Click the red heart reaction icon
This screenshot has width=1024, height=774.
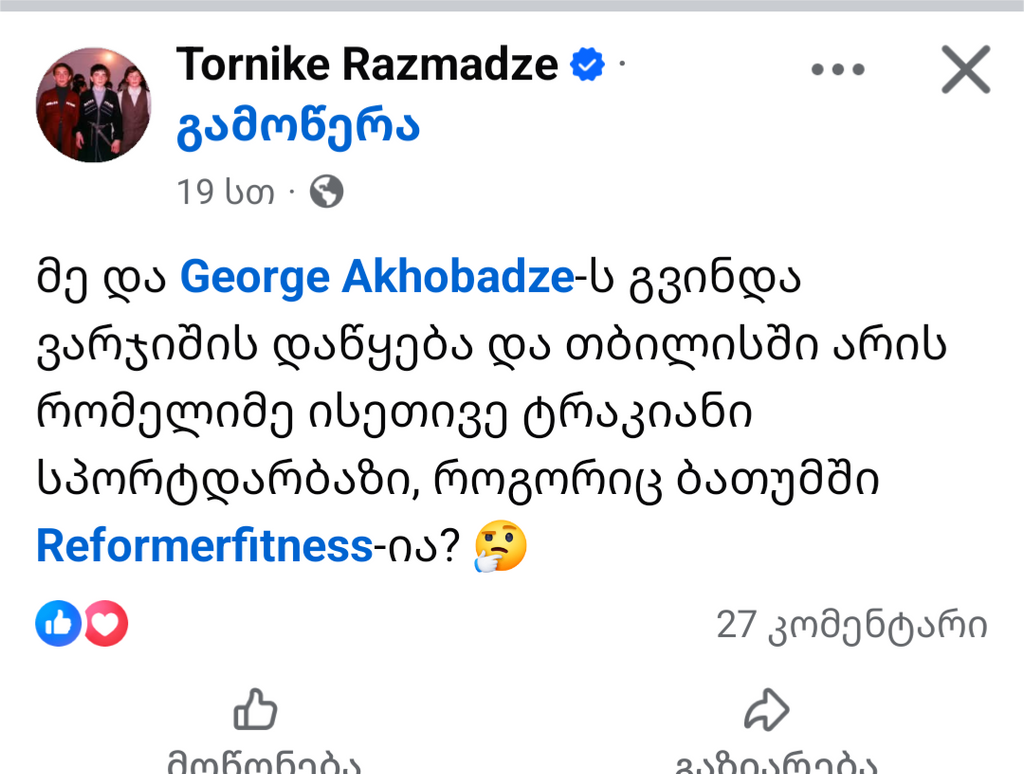click(x=105, y=625)
